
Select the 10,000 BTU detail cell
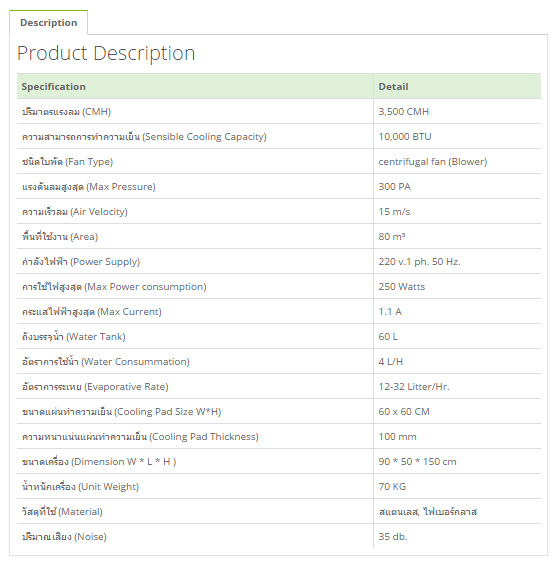(457, 136)
